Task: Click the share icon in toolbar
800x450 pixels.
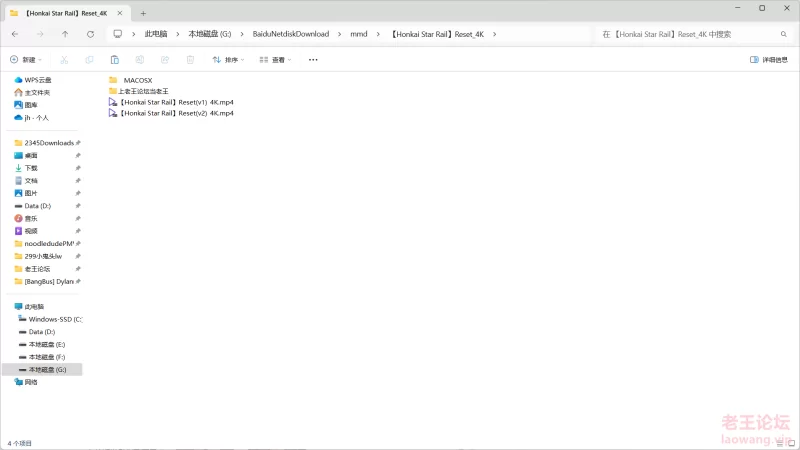Action: pyautogui.click(x=165, y=60)
